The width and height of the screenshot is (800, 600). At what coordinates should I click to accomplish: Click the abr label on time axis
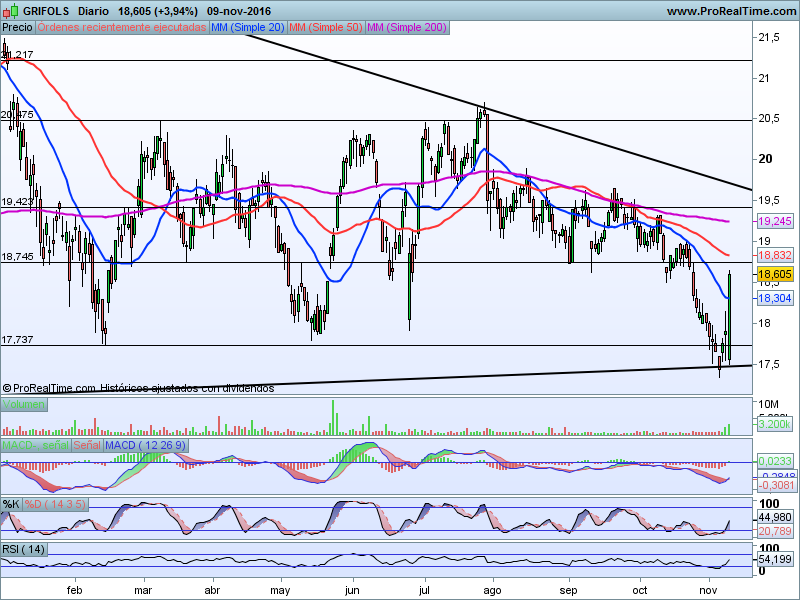pos(212,590)
